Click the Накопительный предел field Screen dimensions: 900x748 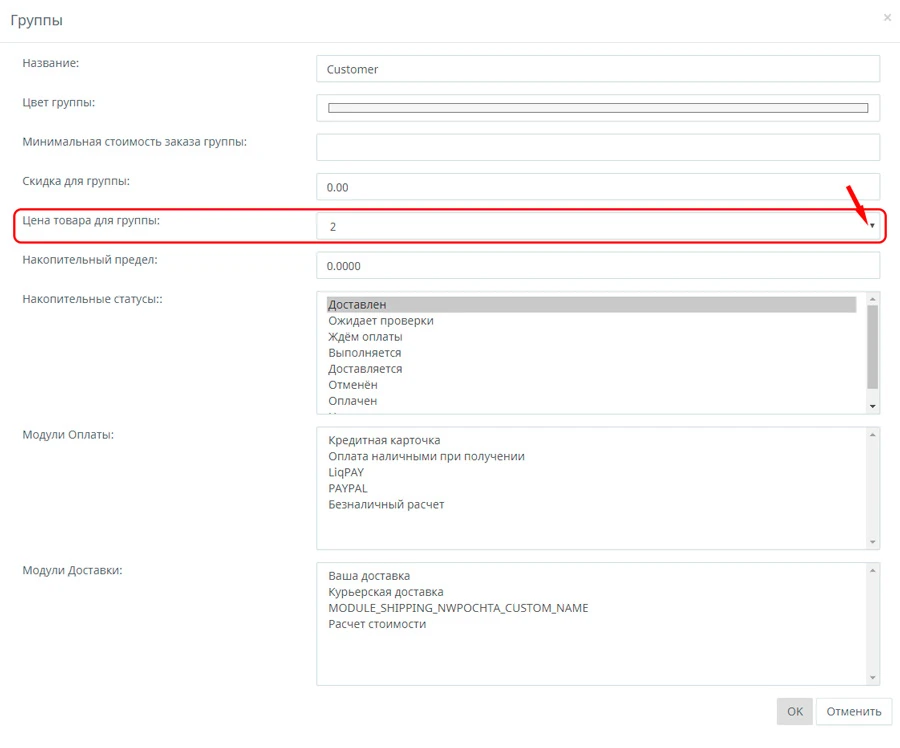[597, 266]
